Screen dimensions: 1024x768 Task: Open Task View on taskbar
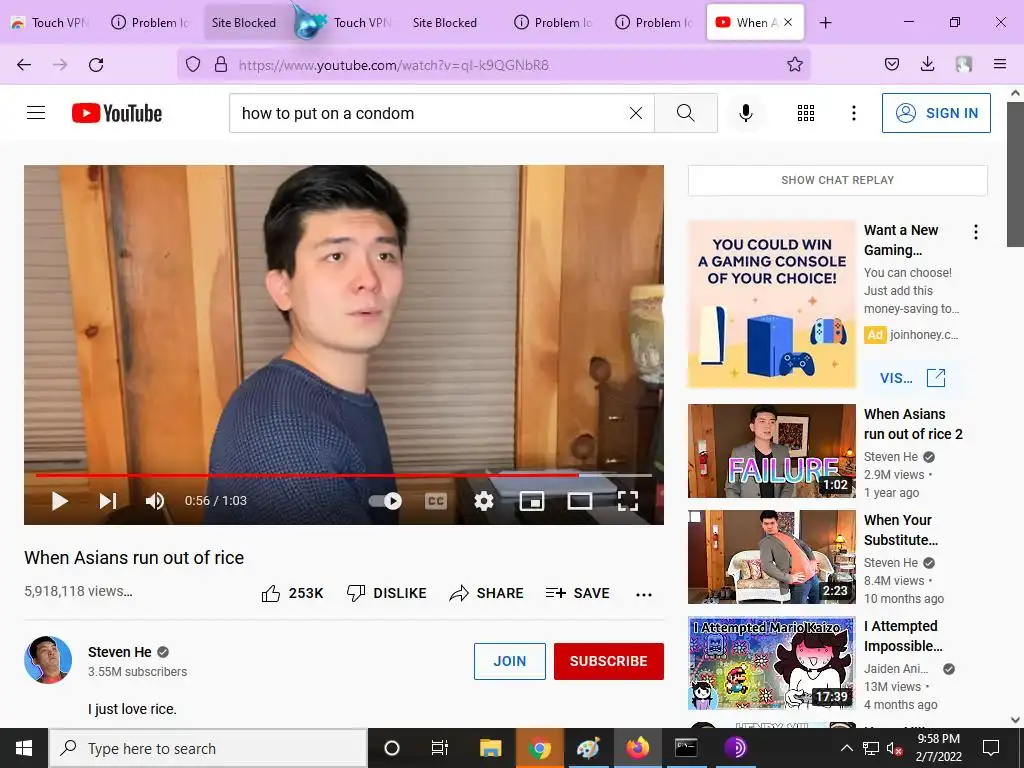pos(440,748)
